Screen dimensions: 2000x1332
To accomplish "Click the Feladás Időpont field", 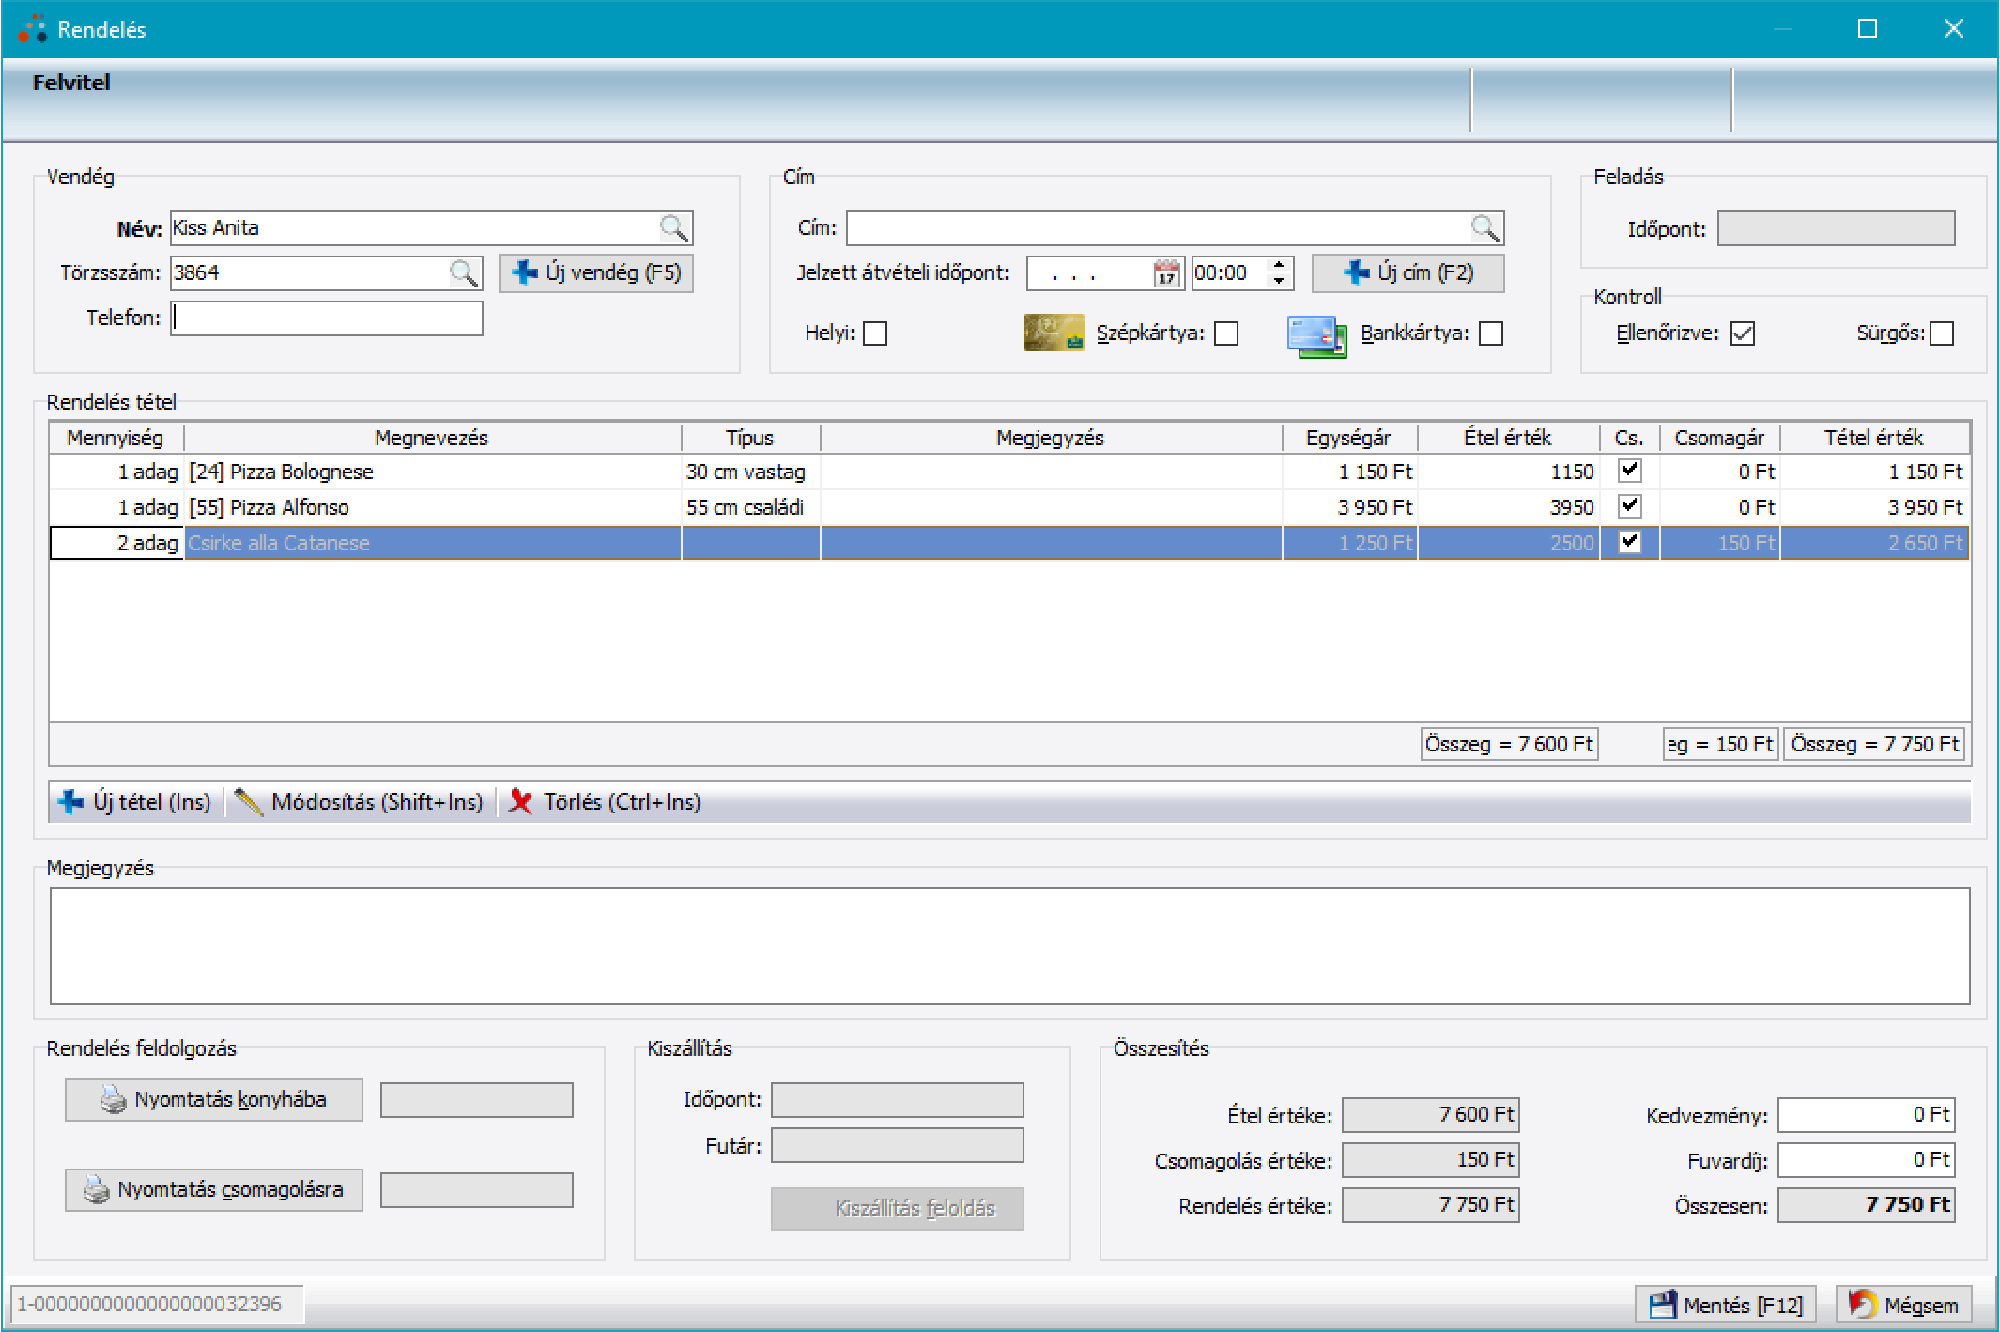I will coord(1836,228).
